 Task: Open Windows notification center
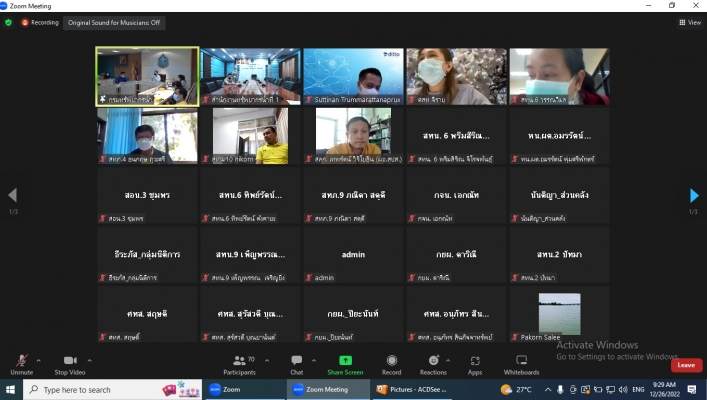click(x=692, y=390)
